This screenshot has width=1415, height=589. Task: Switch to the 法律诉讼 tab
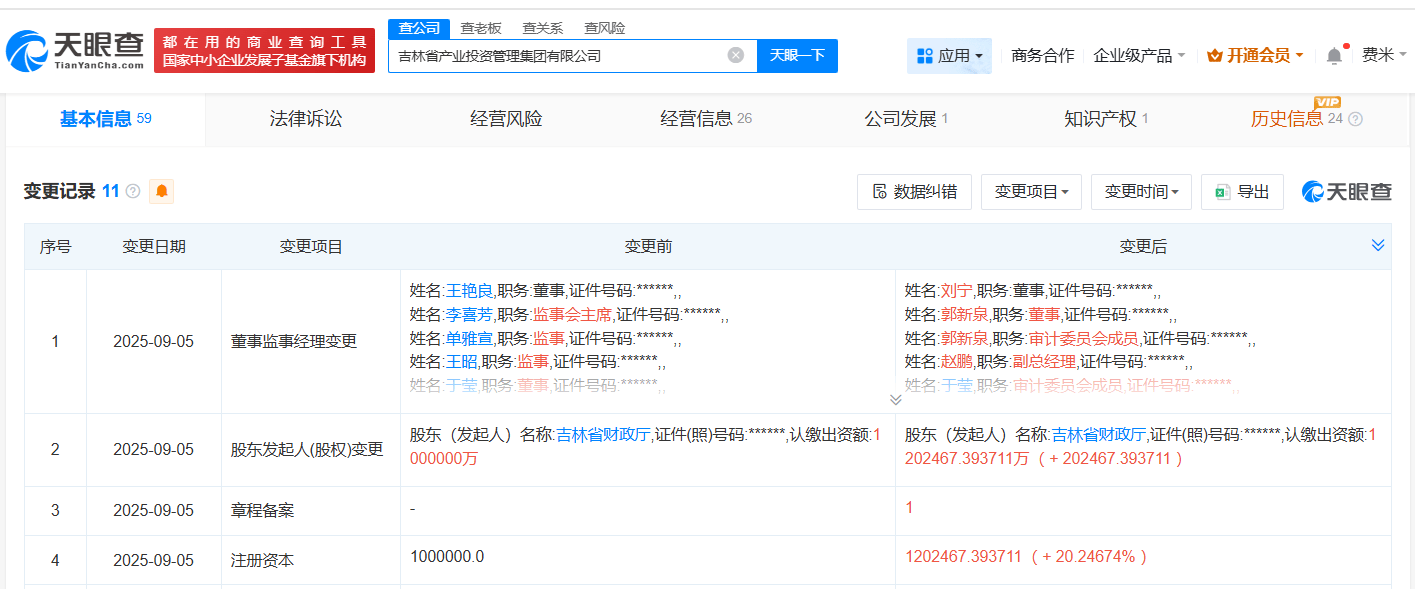pyautogui.click(x=306, y=119)
